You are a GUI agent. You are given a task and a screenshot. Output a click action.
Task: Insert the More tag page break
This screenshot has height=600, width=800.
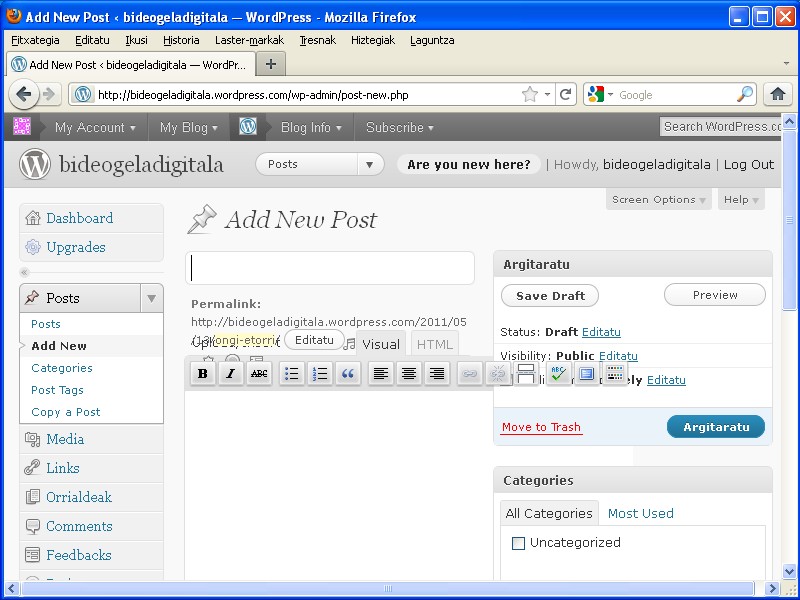[x=526, y=373]
